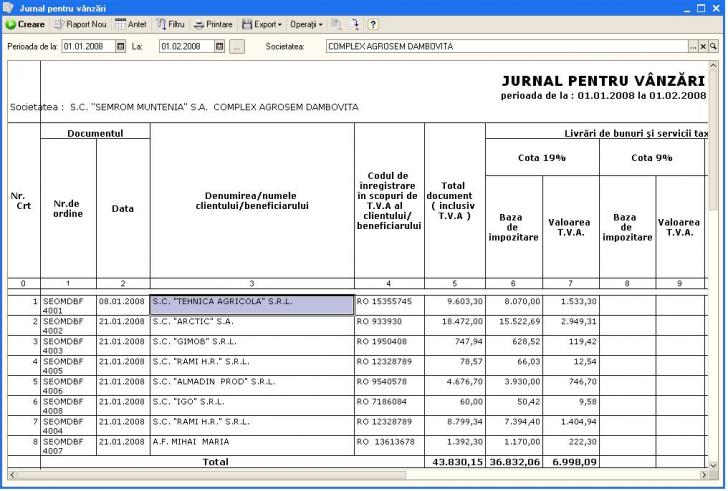Image resolution: width=728 pixels, height=491 pixels.
Task: Click total document value 4.676,70
Action: click(455, 386)
